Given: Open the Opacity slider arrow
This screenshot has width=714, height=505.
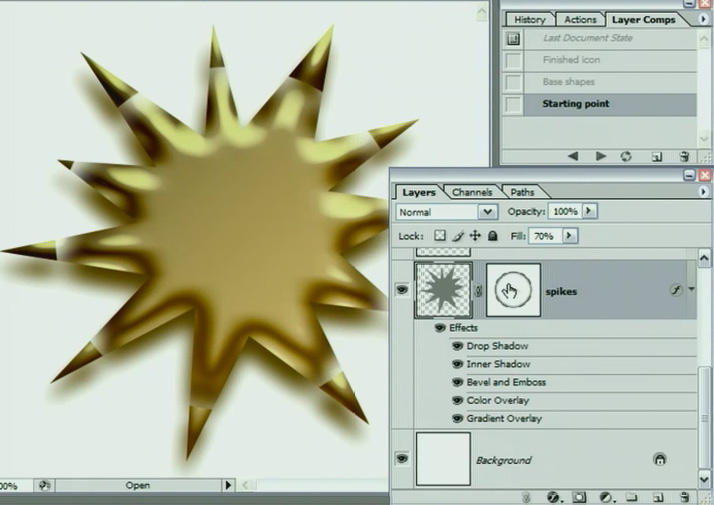Looking at the screenshot, I should coord(590,212).
